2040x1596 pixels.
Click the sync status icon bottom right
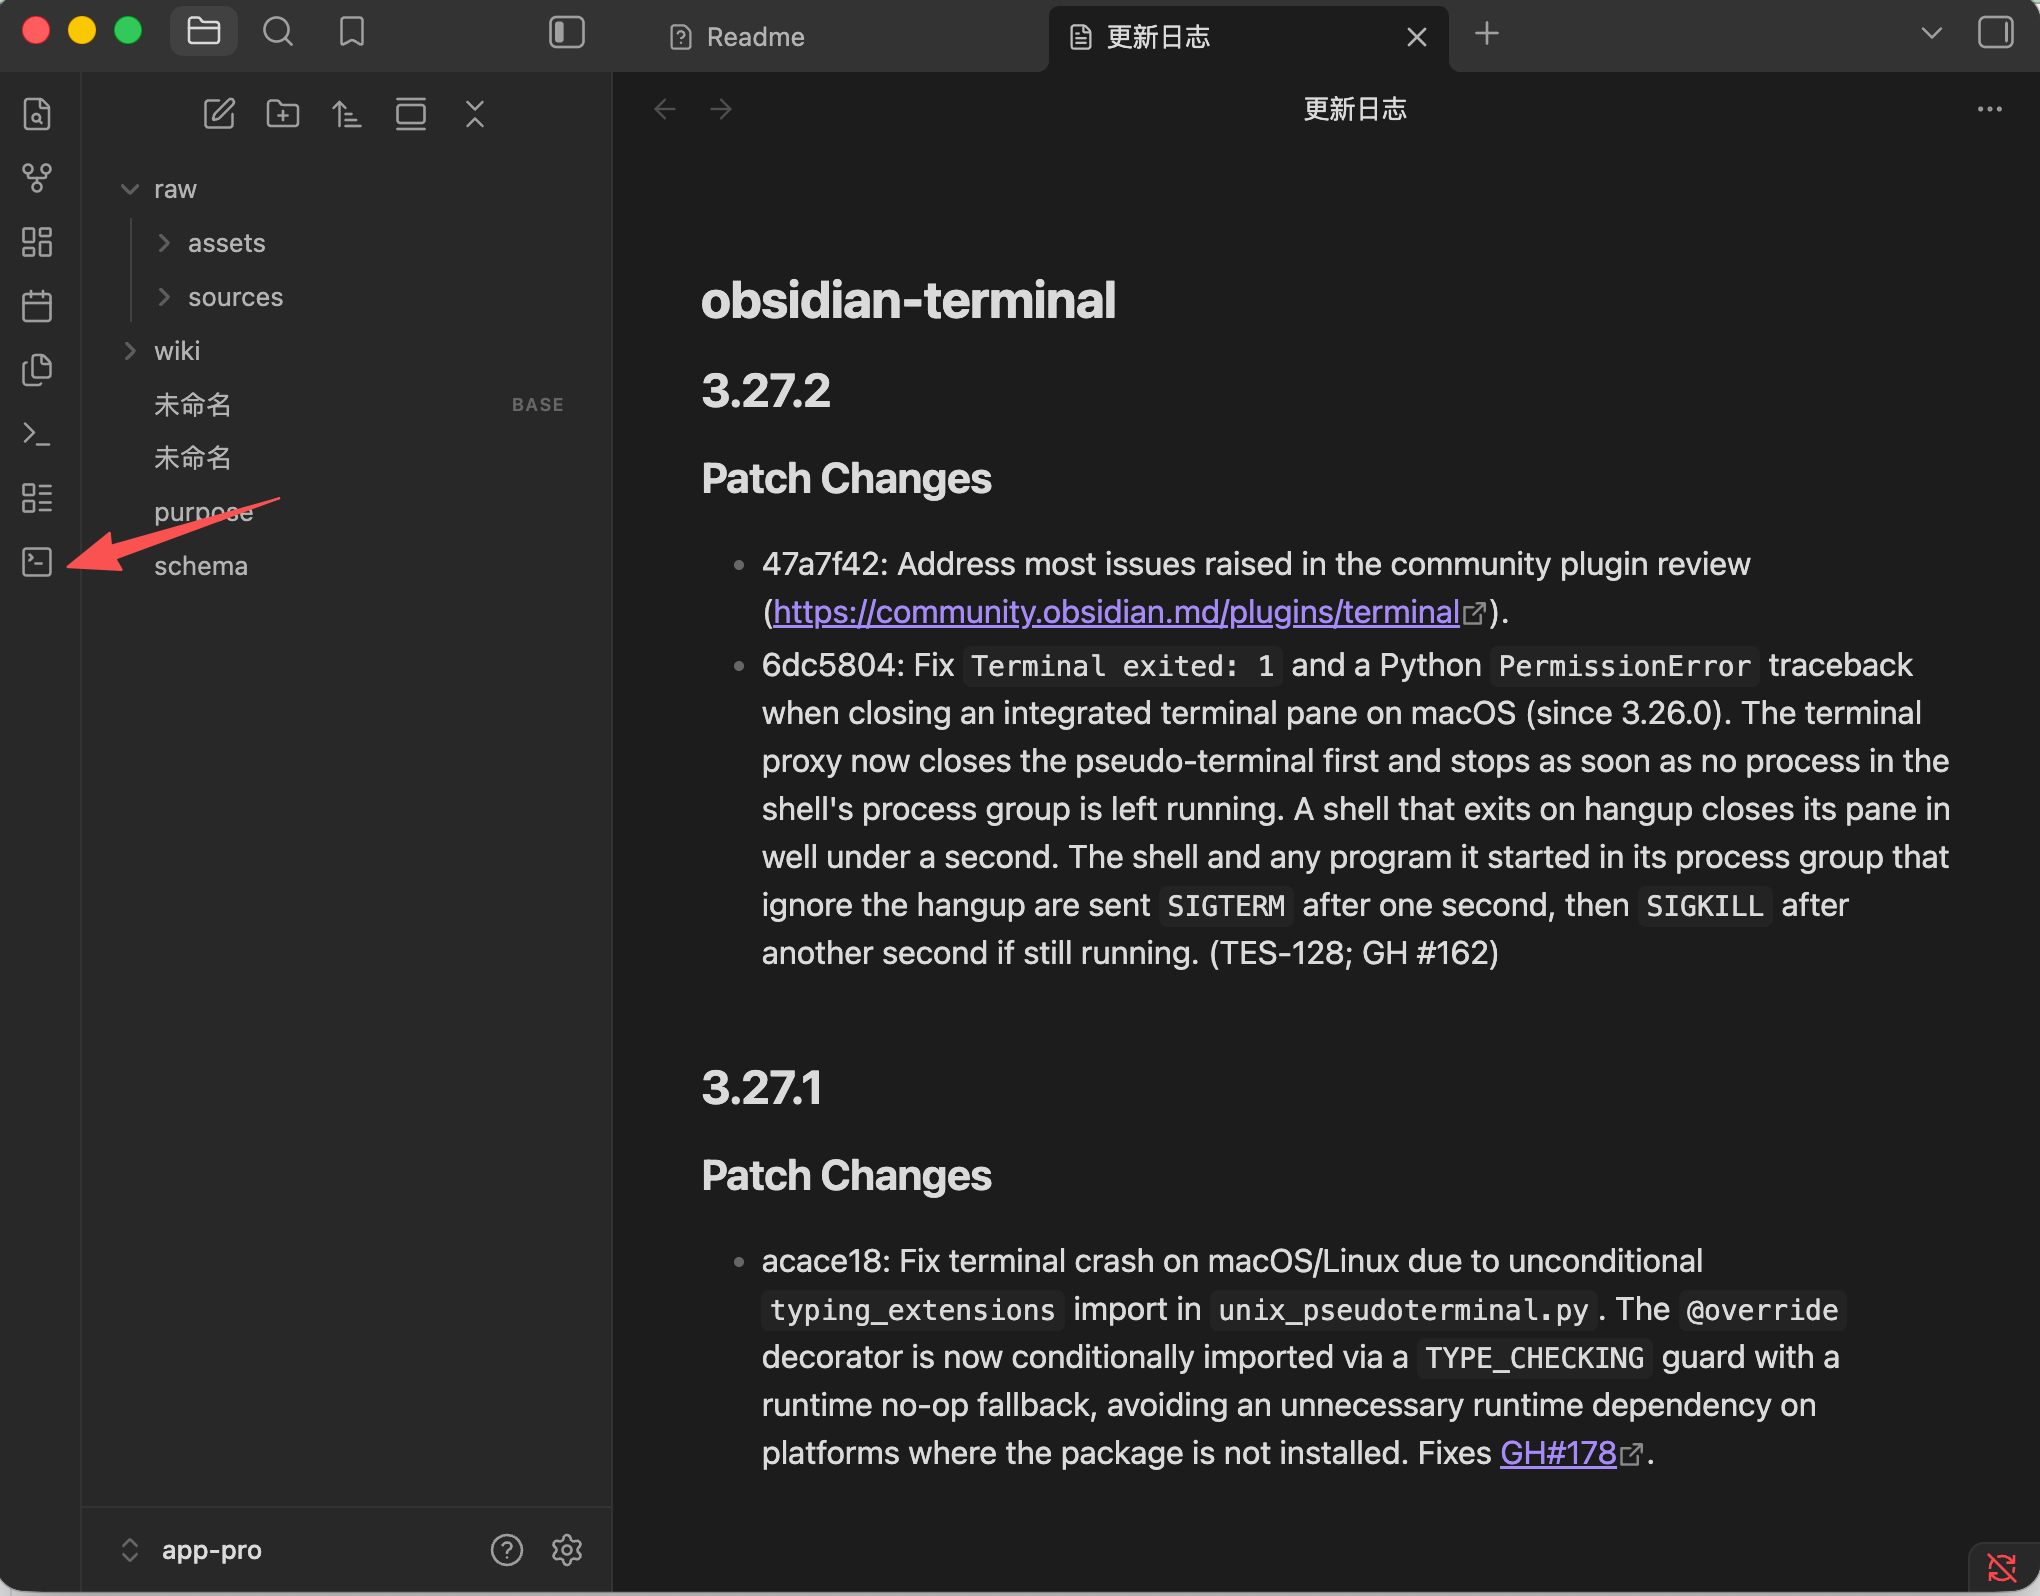(2002, 1567)
